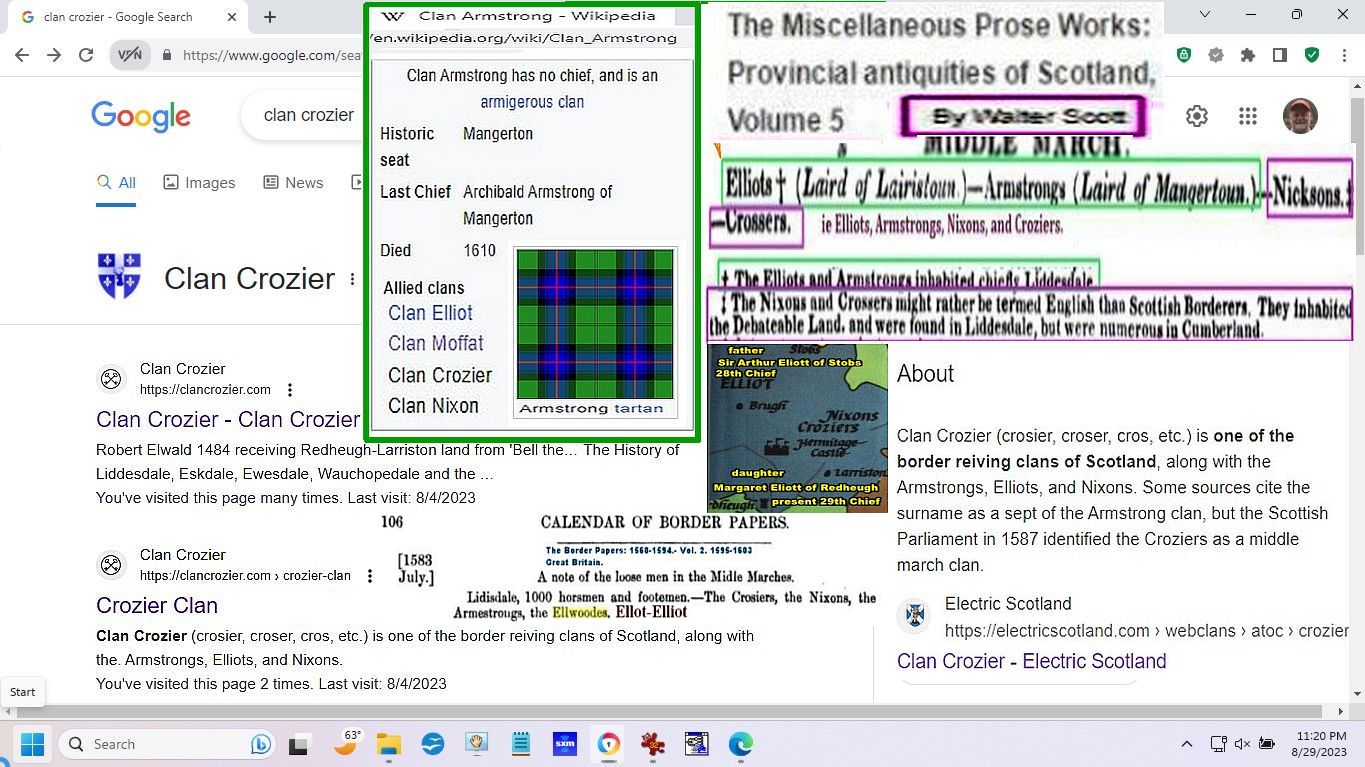Click the right arrow of the horizontal scrollbar
The image size is (1365, 767).
click(x=1341, y=711)
